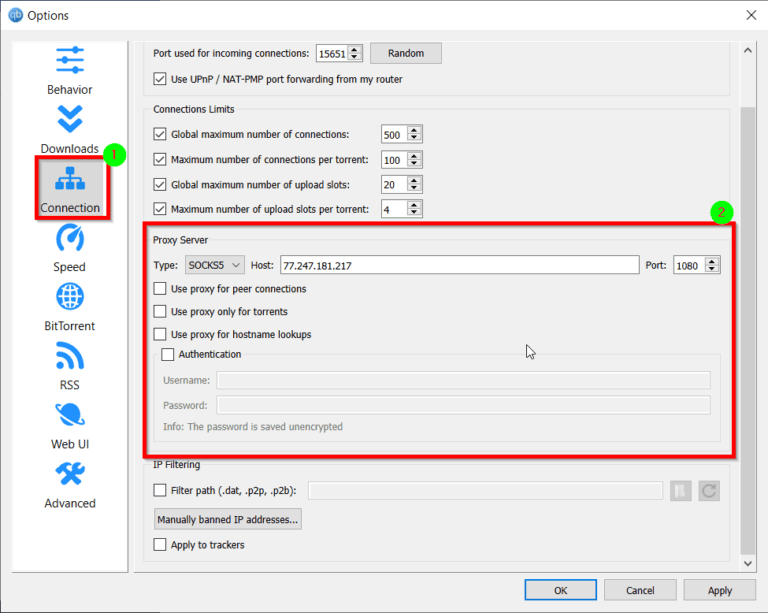Open the proxy Type SOCKS5 dropdown
Screen dimensions: 768x613
(215, 265)
